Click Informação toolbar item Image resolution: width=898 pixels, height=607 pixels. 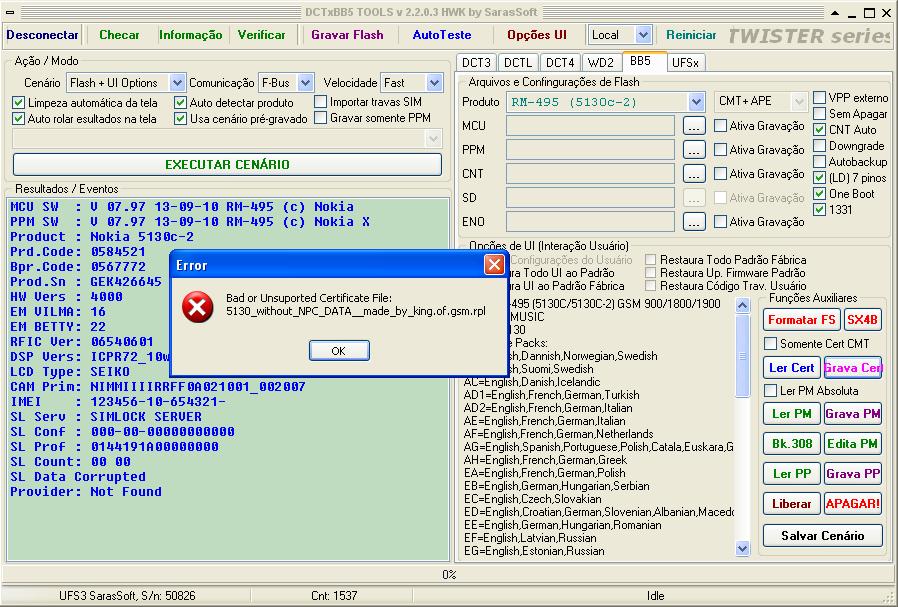click(x=191, y=35)
